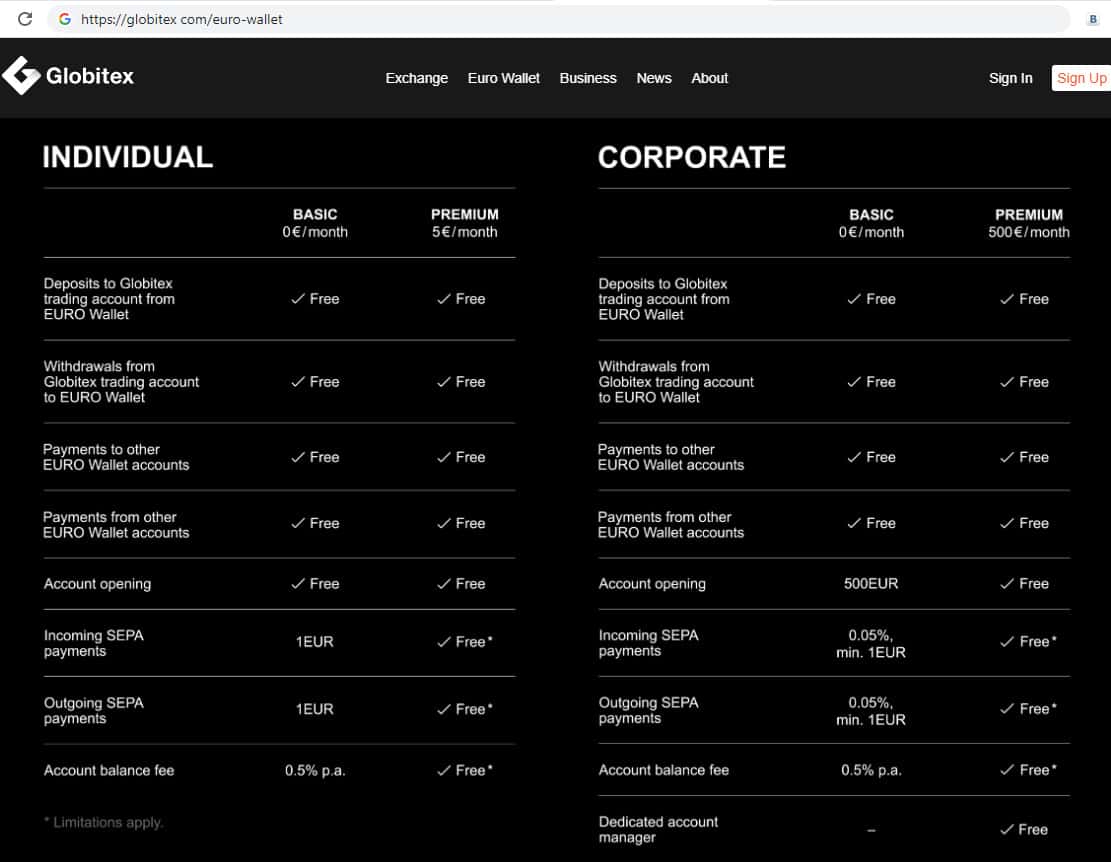Click the Globitex diamond logo icon
The width and height of the screenshot is (1111, 862).
(21, 76)
